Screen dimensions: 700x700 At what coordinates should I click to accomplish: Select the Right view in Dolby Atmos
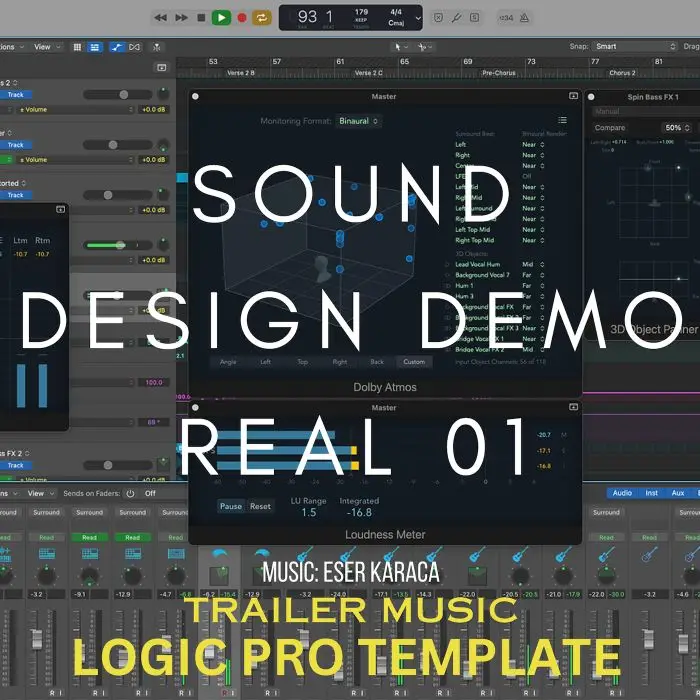click(x=340, y=362)
